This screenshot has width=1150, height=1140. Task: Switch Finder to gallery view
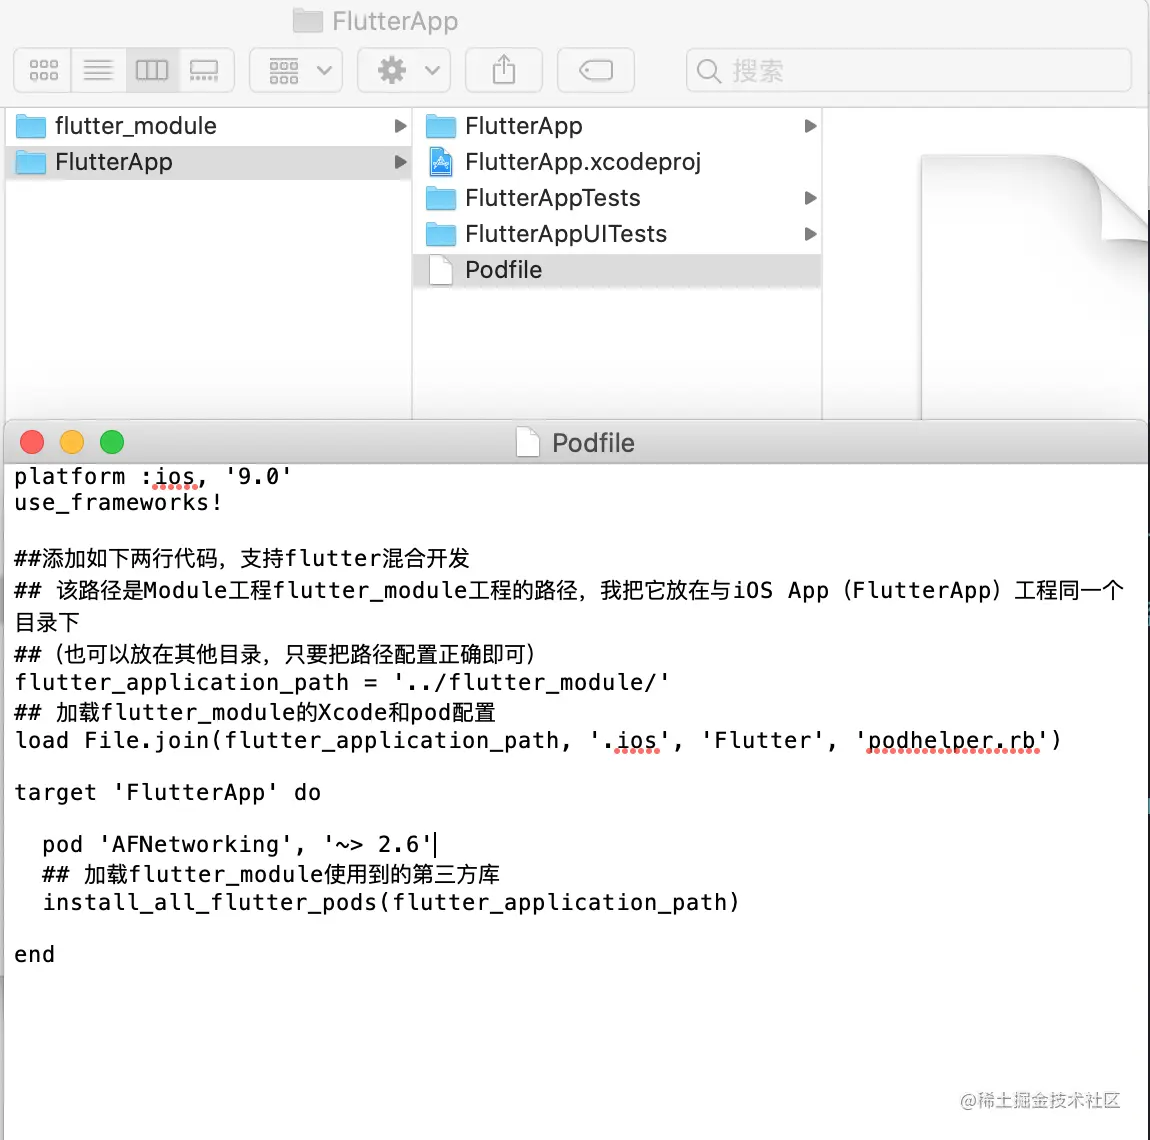205,70
